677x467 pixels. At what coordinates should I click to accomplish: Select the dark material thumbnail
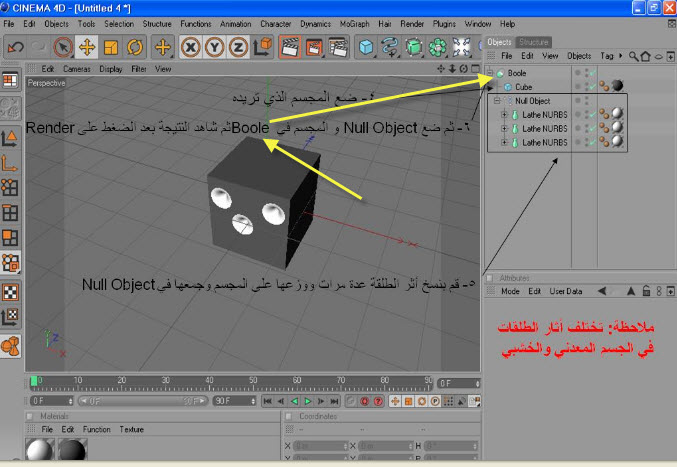coord(73,449)
